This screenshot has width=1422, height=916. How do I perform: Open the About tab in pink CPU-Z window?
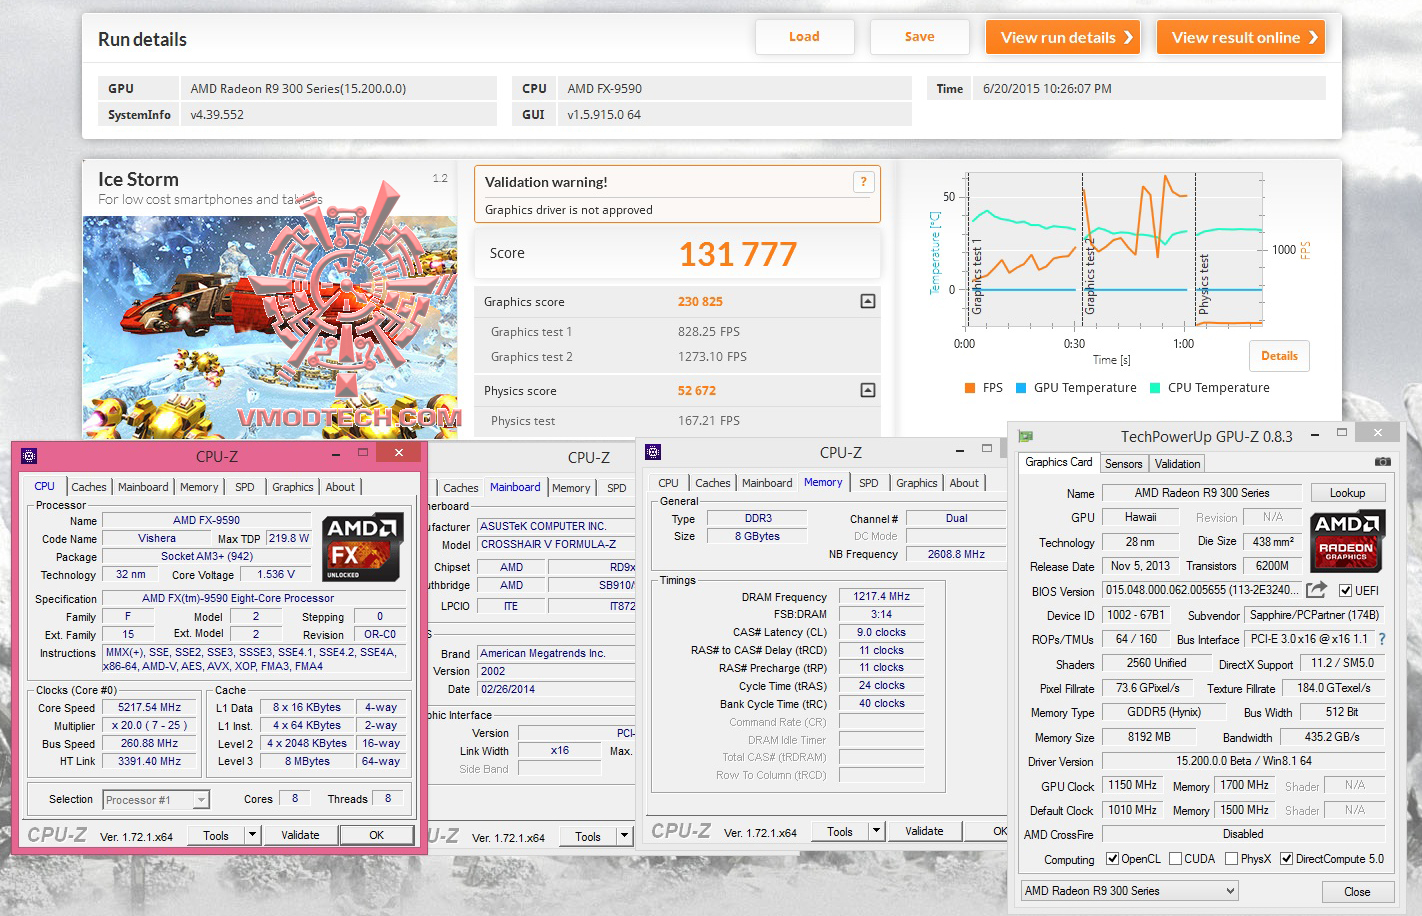tap(340, 487)
